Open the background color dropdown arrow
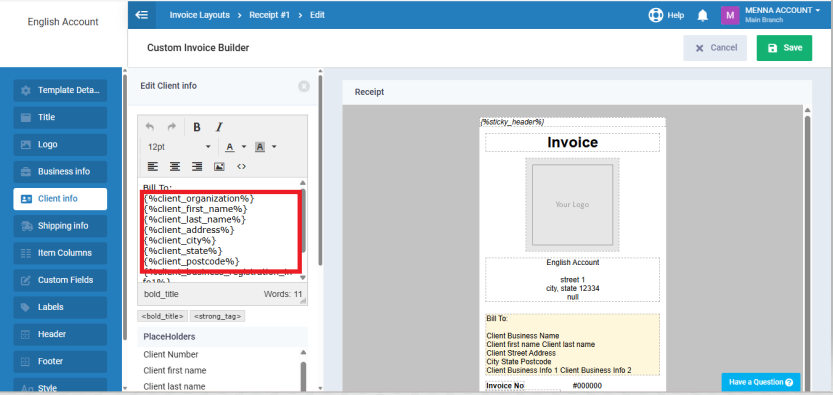 pos(274,147)
